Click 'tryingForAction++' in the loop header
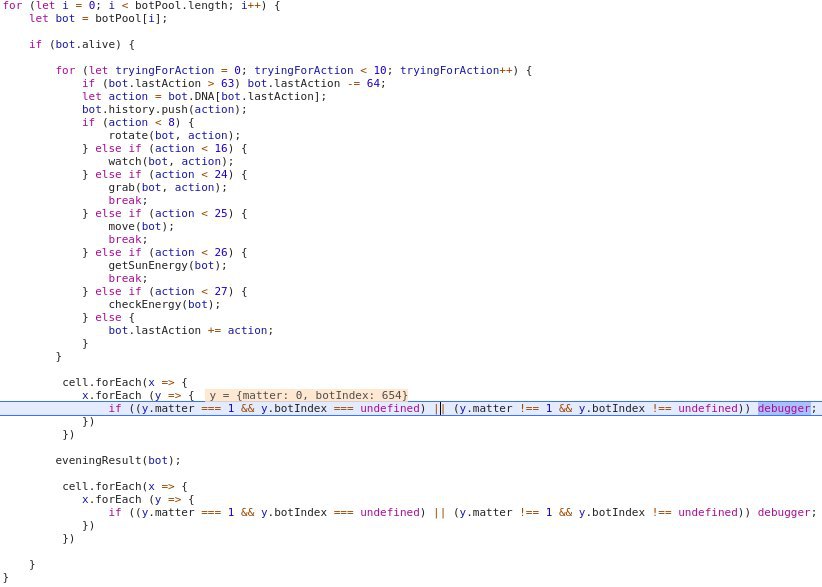The height and width of the screenshot is (587, 822). pyautogui.click(x=456, y=70)
